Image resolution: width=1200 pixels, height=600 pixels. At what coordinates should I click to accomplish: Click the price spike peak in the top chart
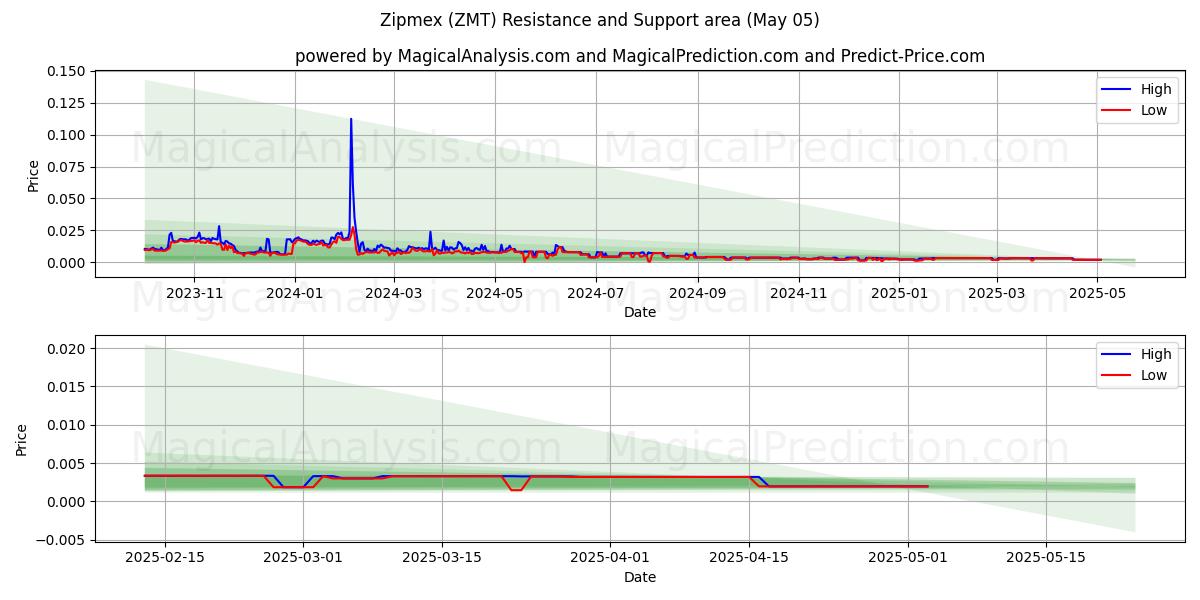click(x=351, y=119)
